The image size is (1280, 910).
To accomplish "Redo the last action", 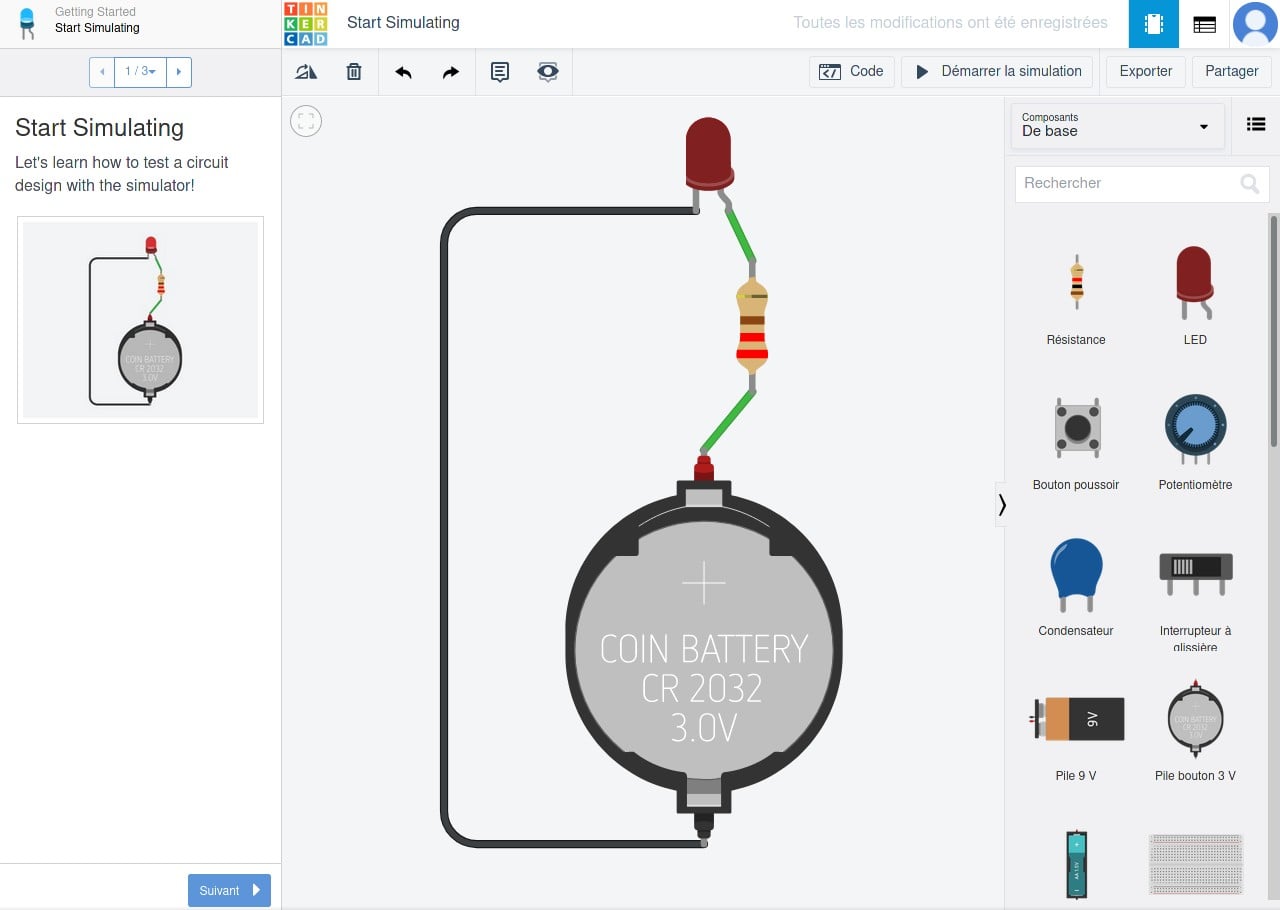I will [x=451, y=72].
